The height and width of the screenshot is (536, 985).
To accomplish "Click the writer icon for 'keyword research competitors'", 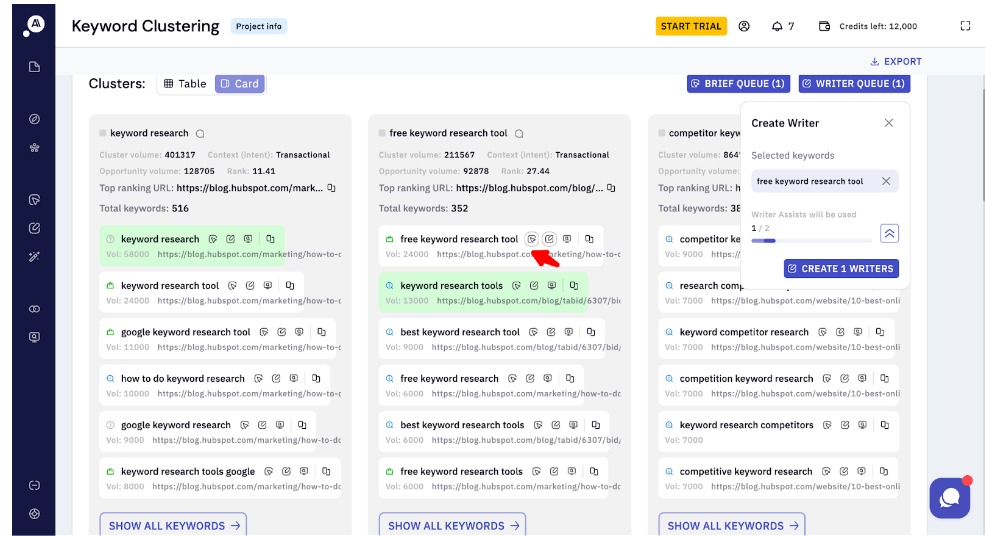I will point(845,425).
